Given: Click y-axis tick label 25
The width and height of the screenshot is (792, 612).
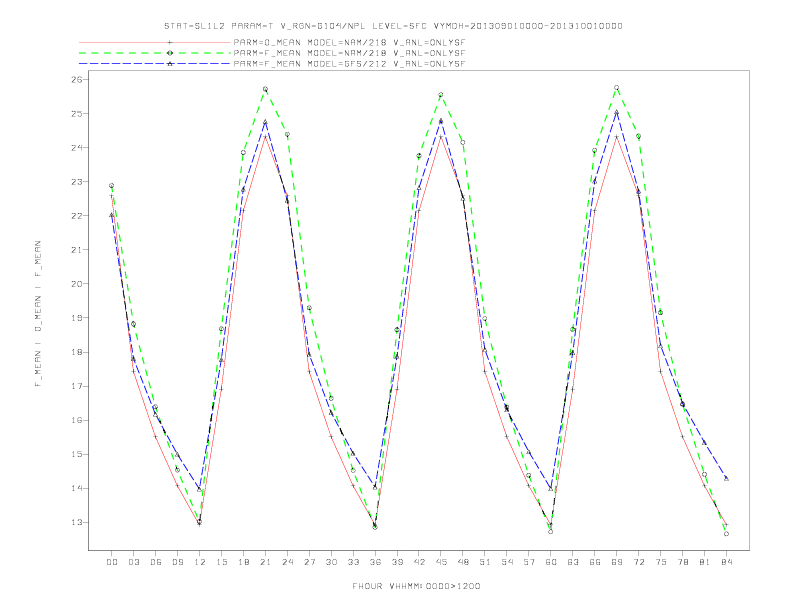Looking at the screenshot, I should click(77, 114).
